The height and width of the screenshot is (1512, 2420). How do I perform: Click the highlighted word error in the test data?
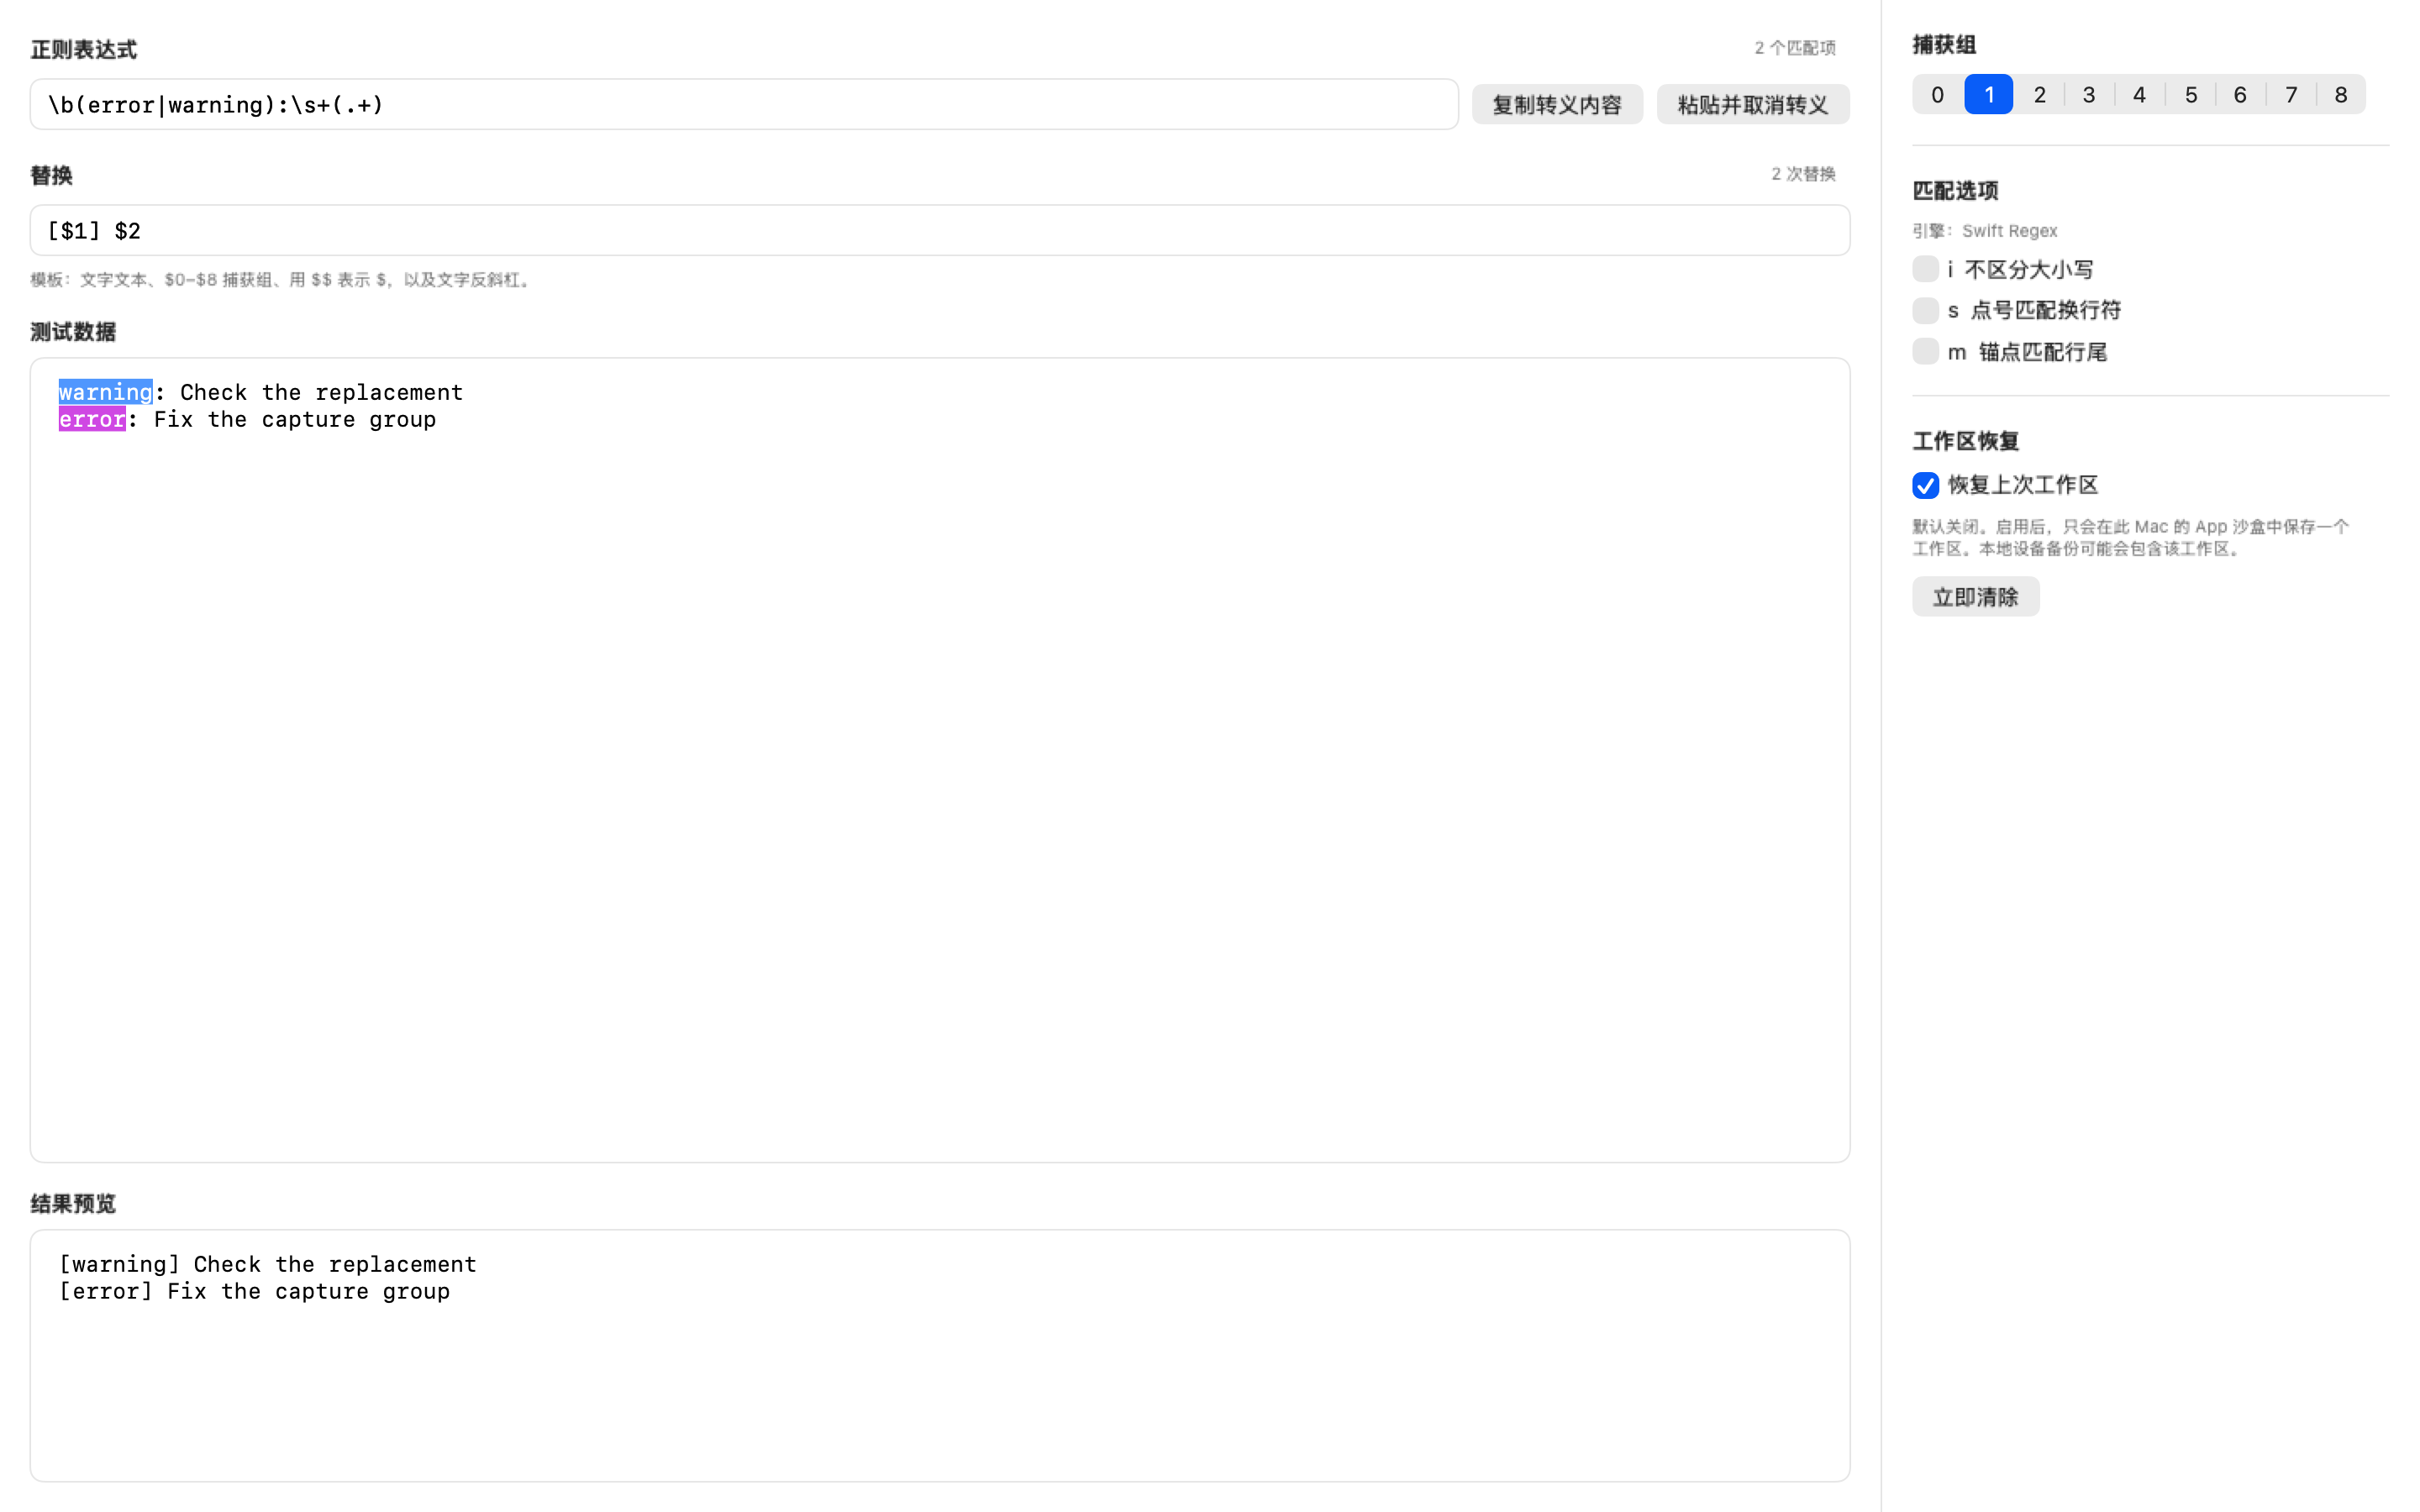(92, 419)
